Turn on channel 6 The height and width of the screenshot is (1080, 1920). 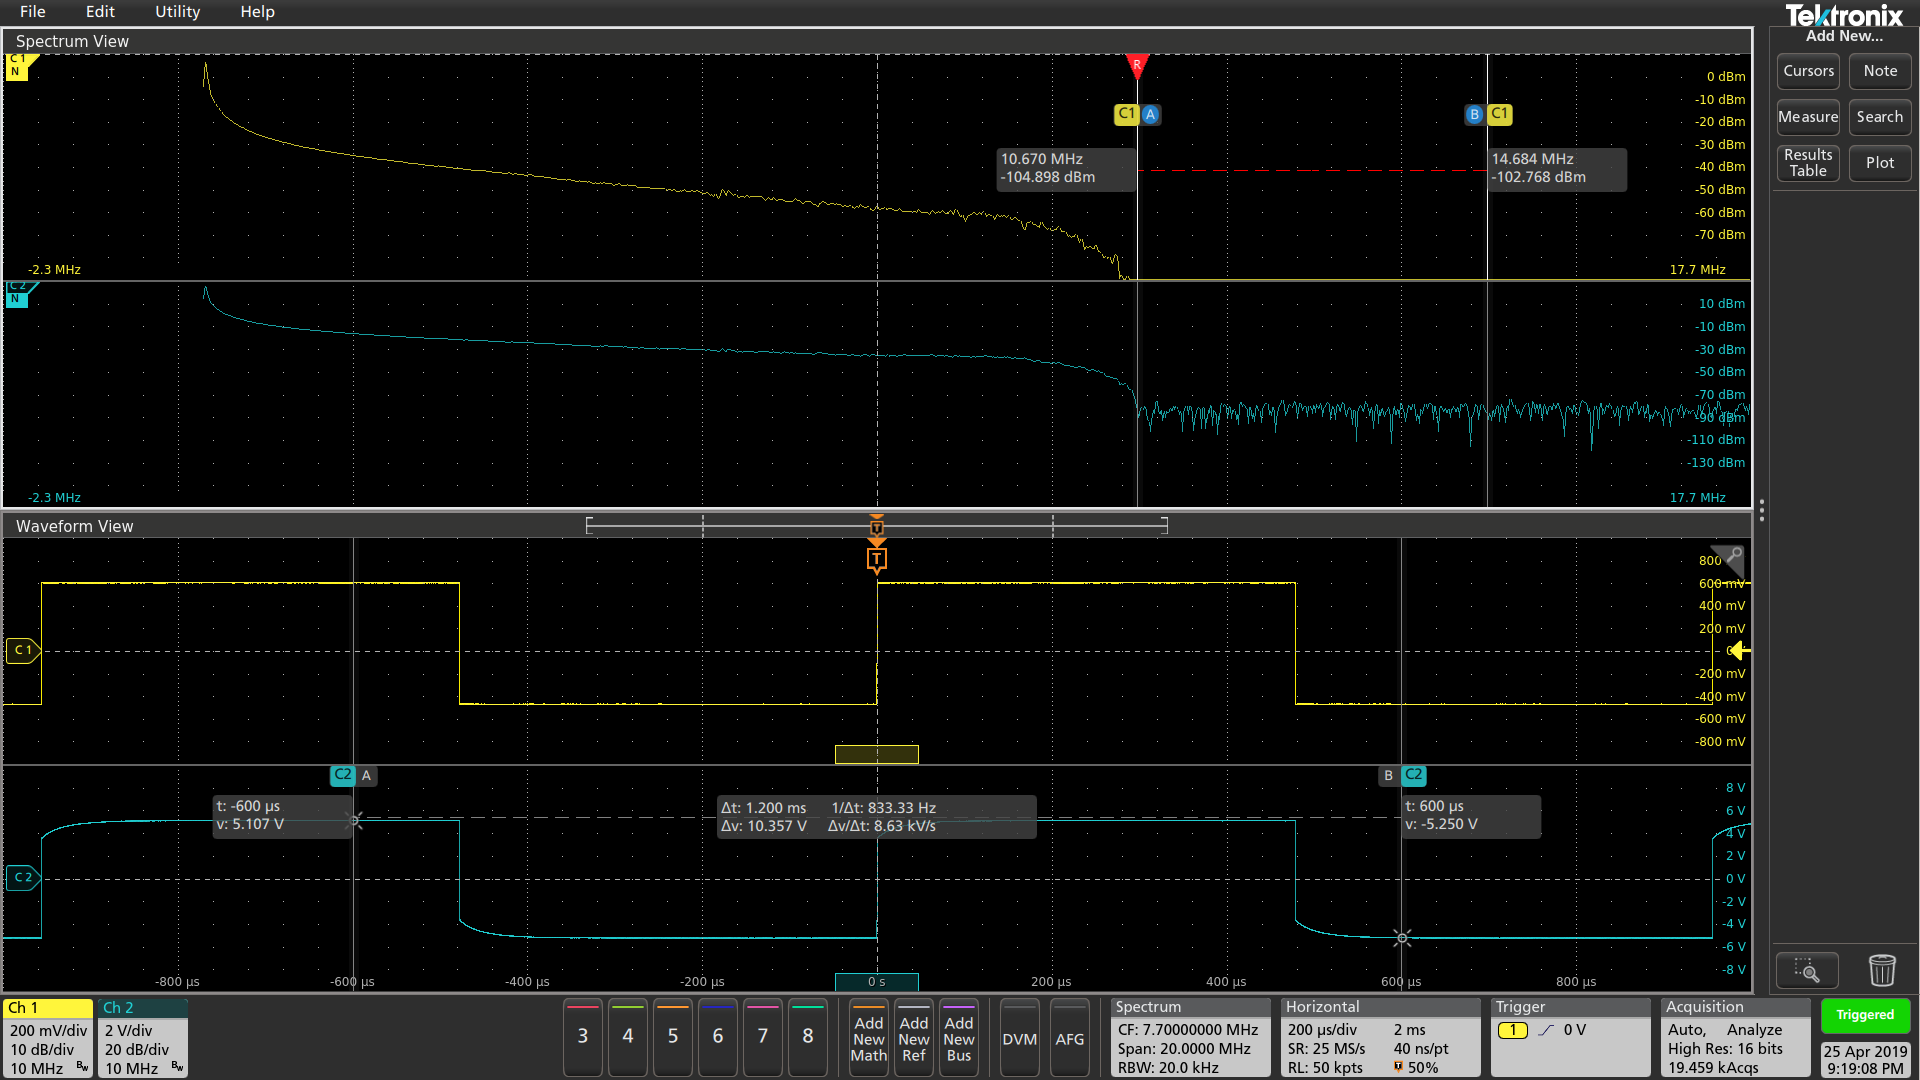pos(718,1037)
